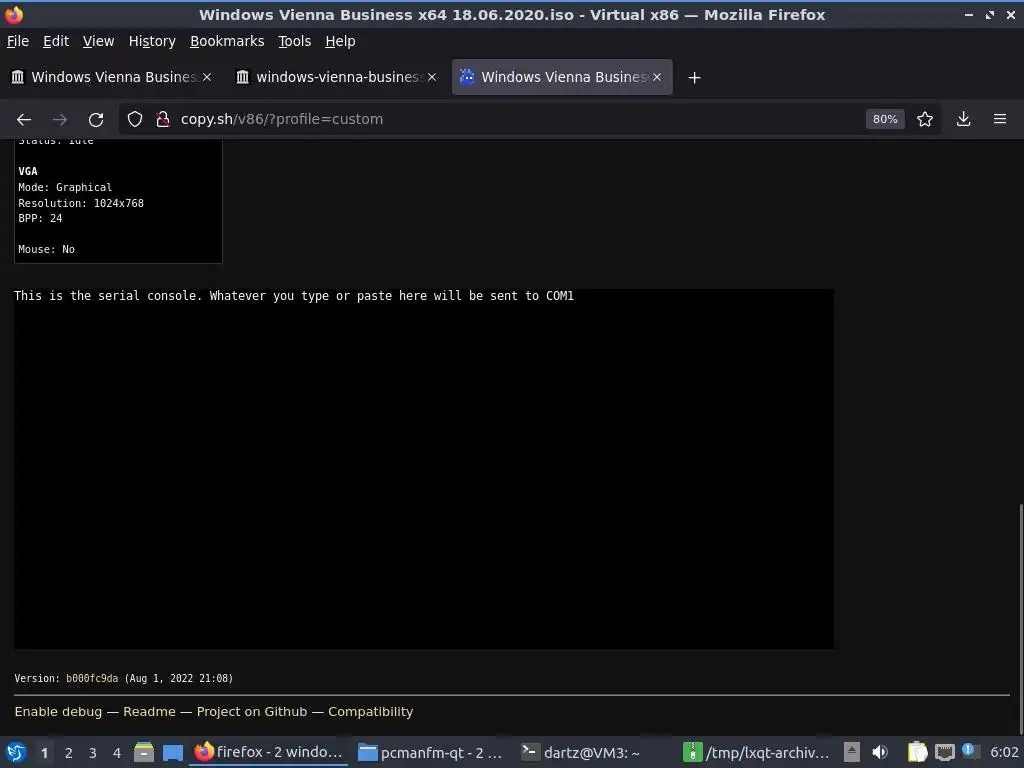Open the volume control tray icon

click(x=880, y=753)
